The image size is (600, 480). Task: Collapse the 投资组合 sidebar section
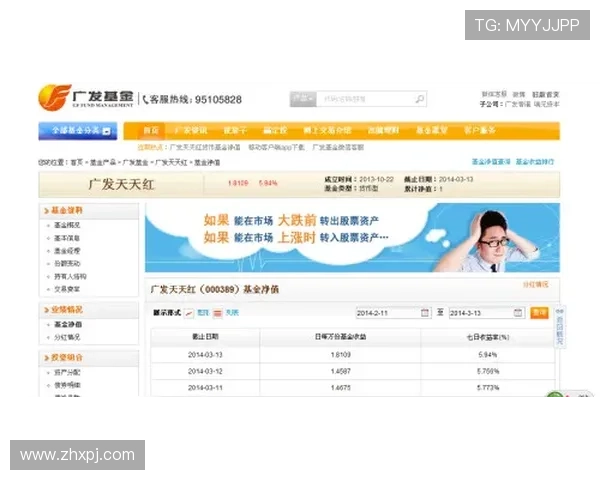89,358
